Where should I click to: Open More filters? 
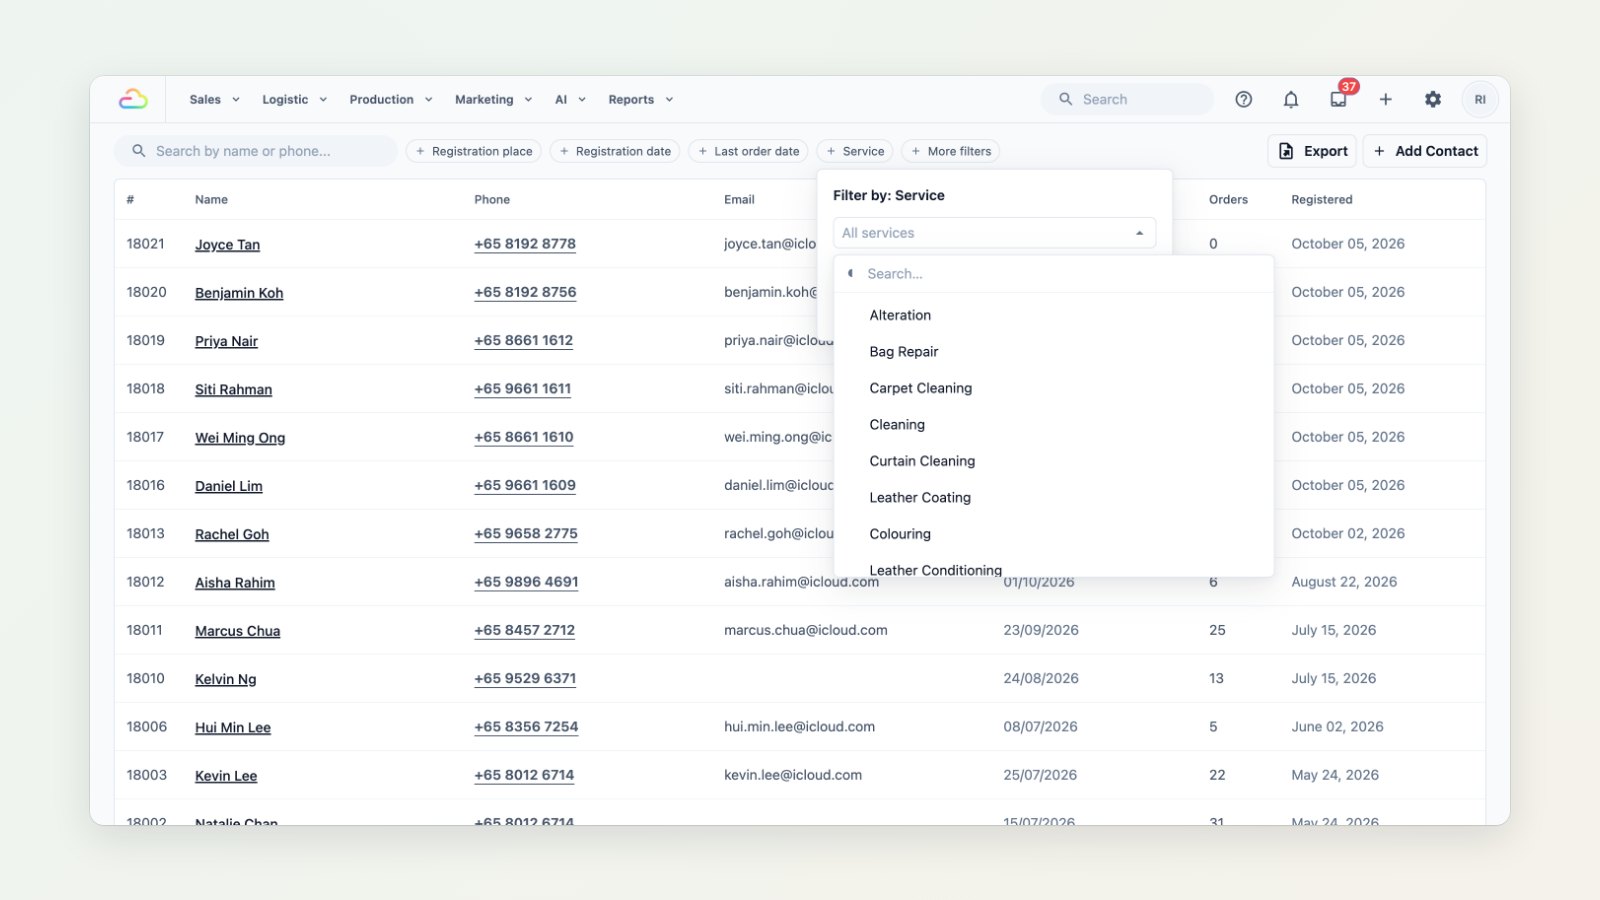(950, 151)
